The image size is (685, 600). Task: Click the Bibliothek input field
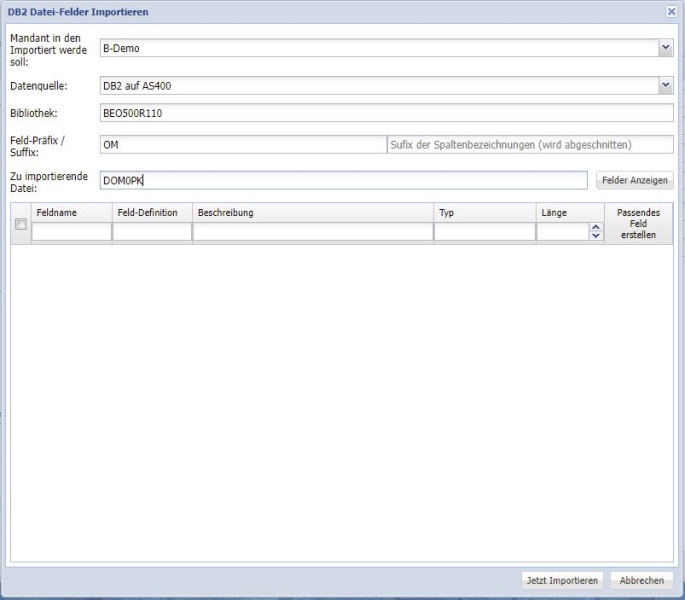386,113
